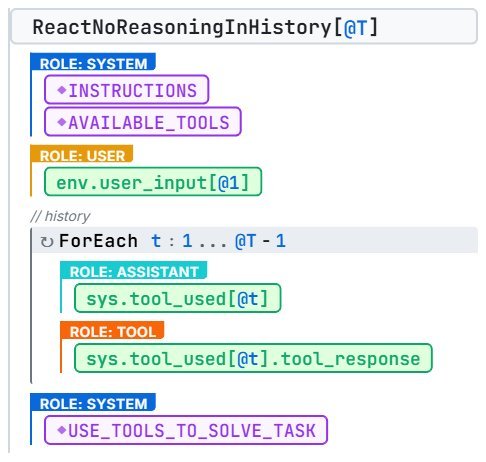Click the ForEach loop refresh icon
The image size is (486, 462).
point(47,242)
